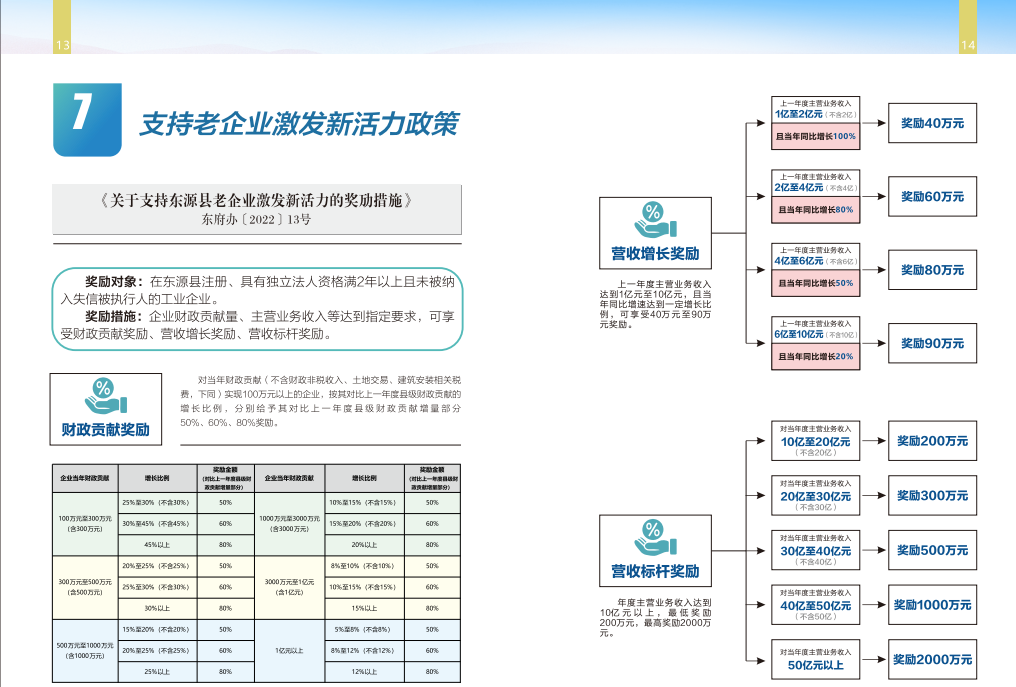This screenshot has width=1016, height=687.
Task: Click the 奖励90万元 reward box
Action: (x=932, y=343)
